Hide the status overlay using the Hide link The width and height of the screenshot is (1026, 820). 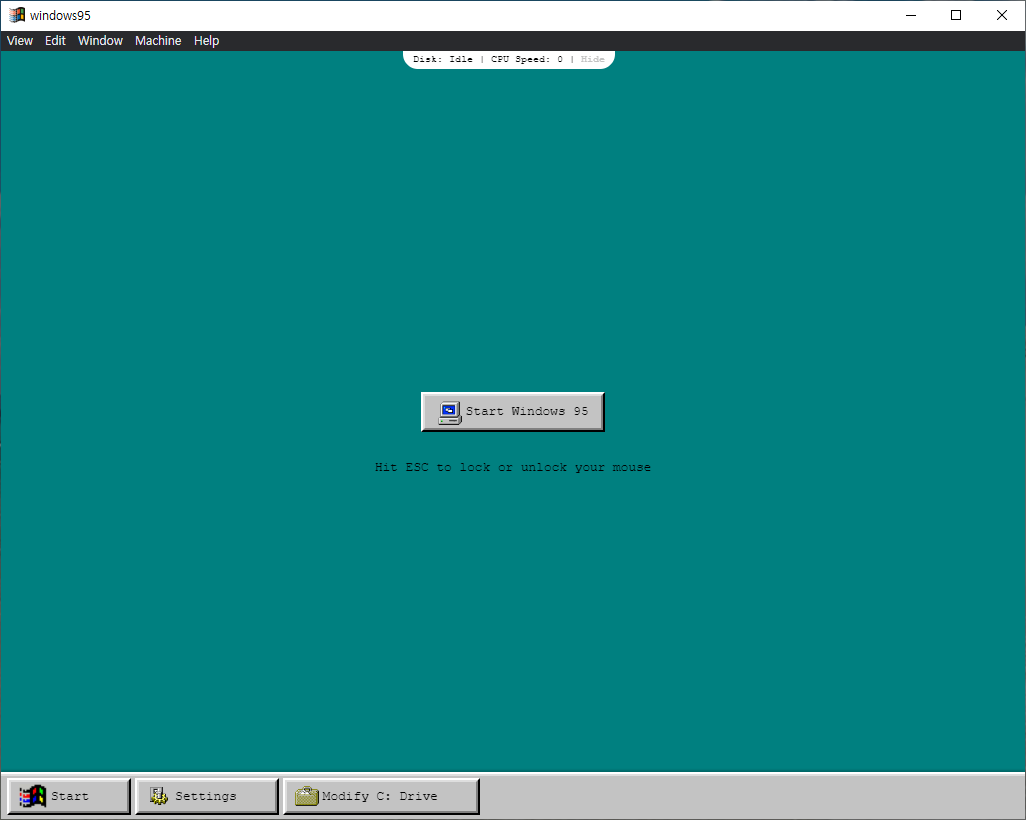pos(592,58)
